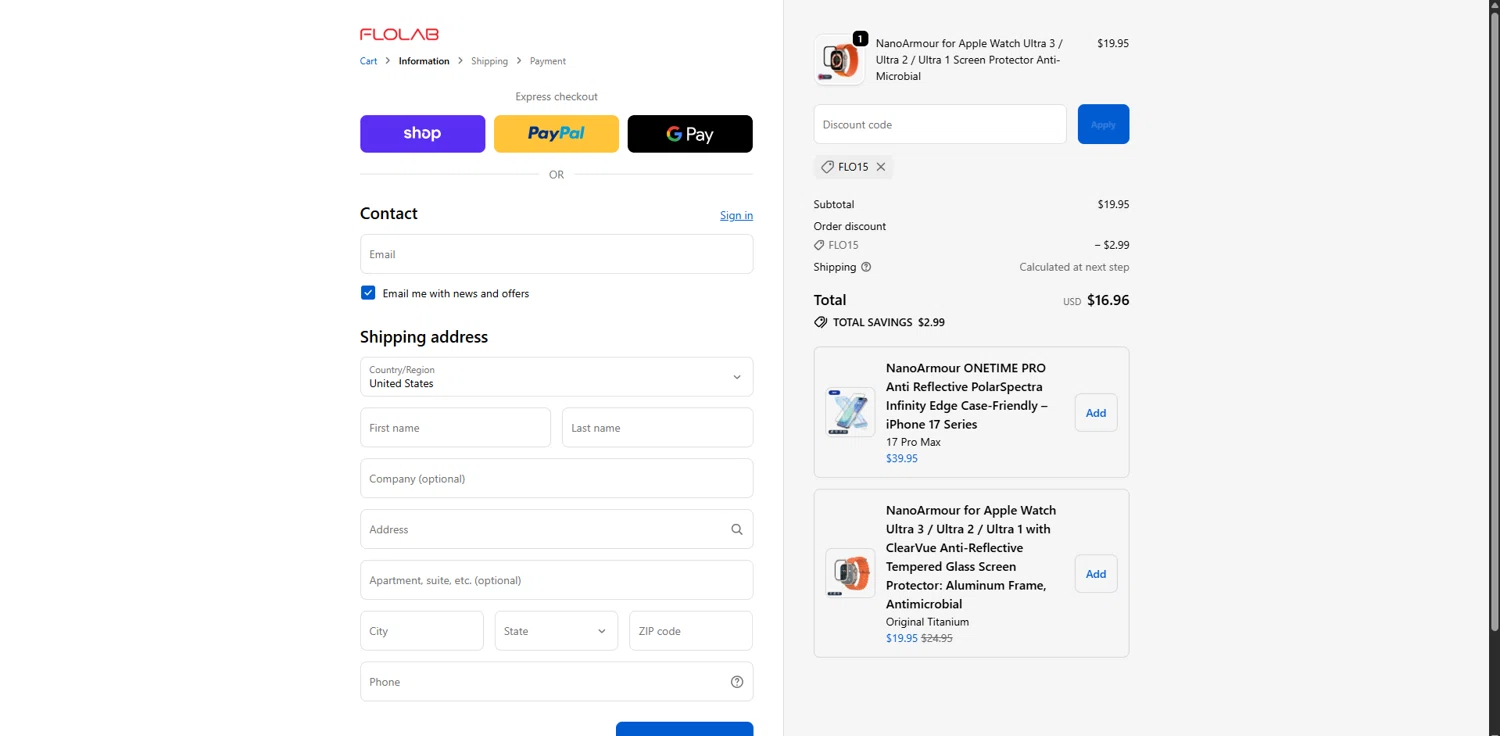The height and width of the screenshot is (736, 1500).
Task: Click the iPhone 17 protector thumbnail
Action: click(850, 412)
